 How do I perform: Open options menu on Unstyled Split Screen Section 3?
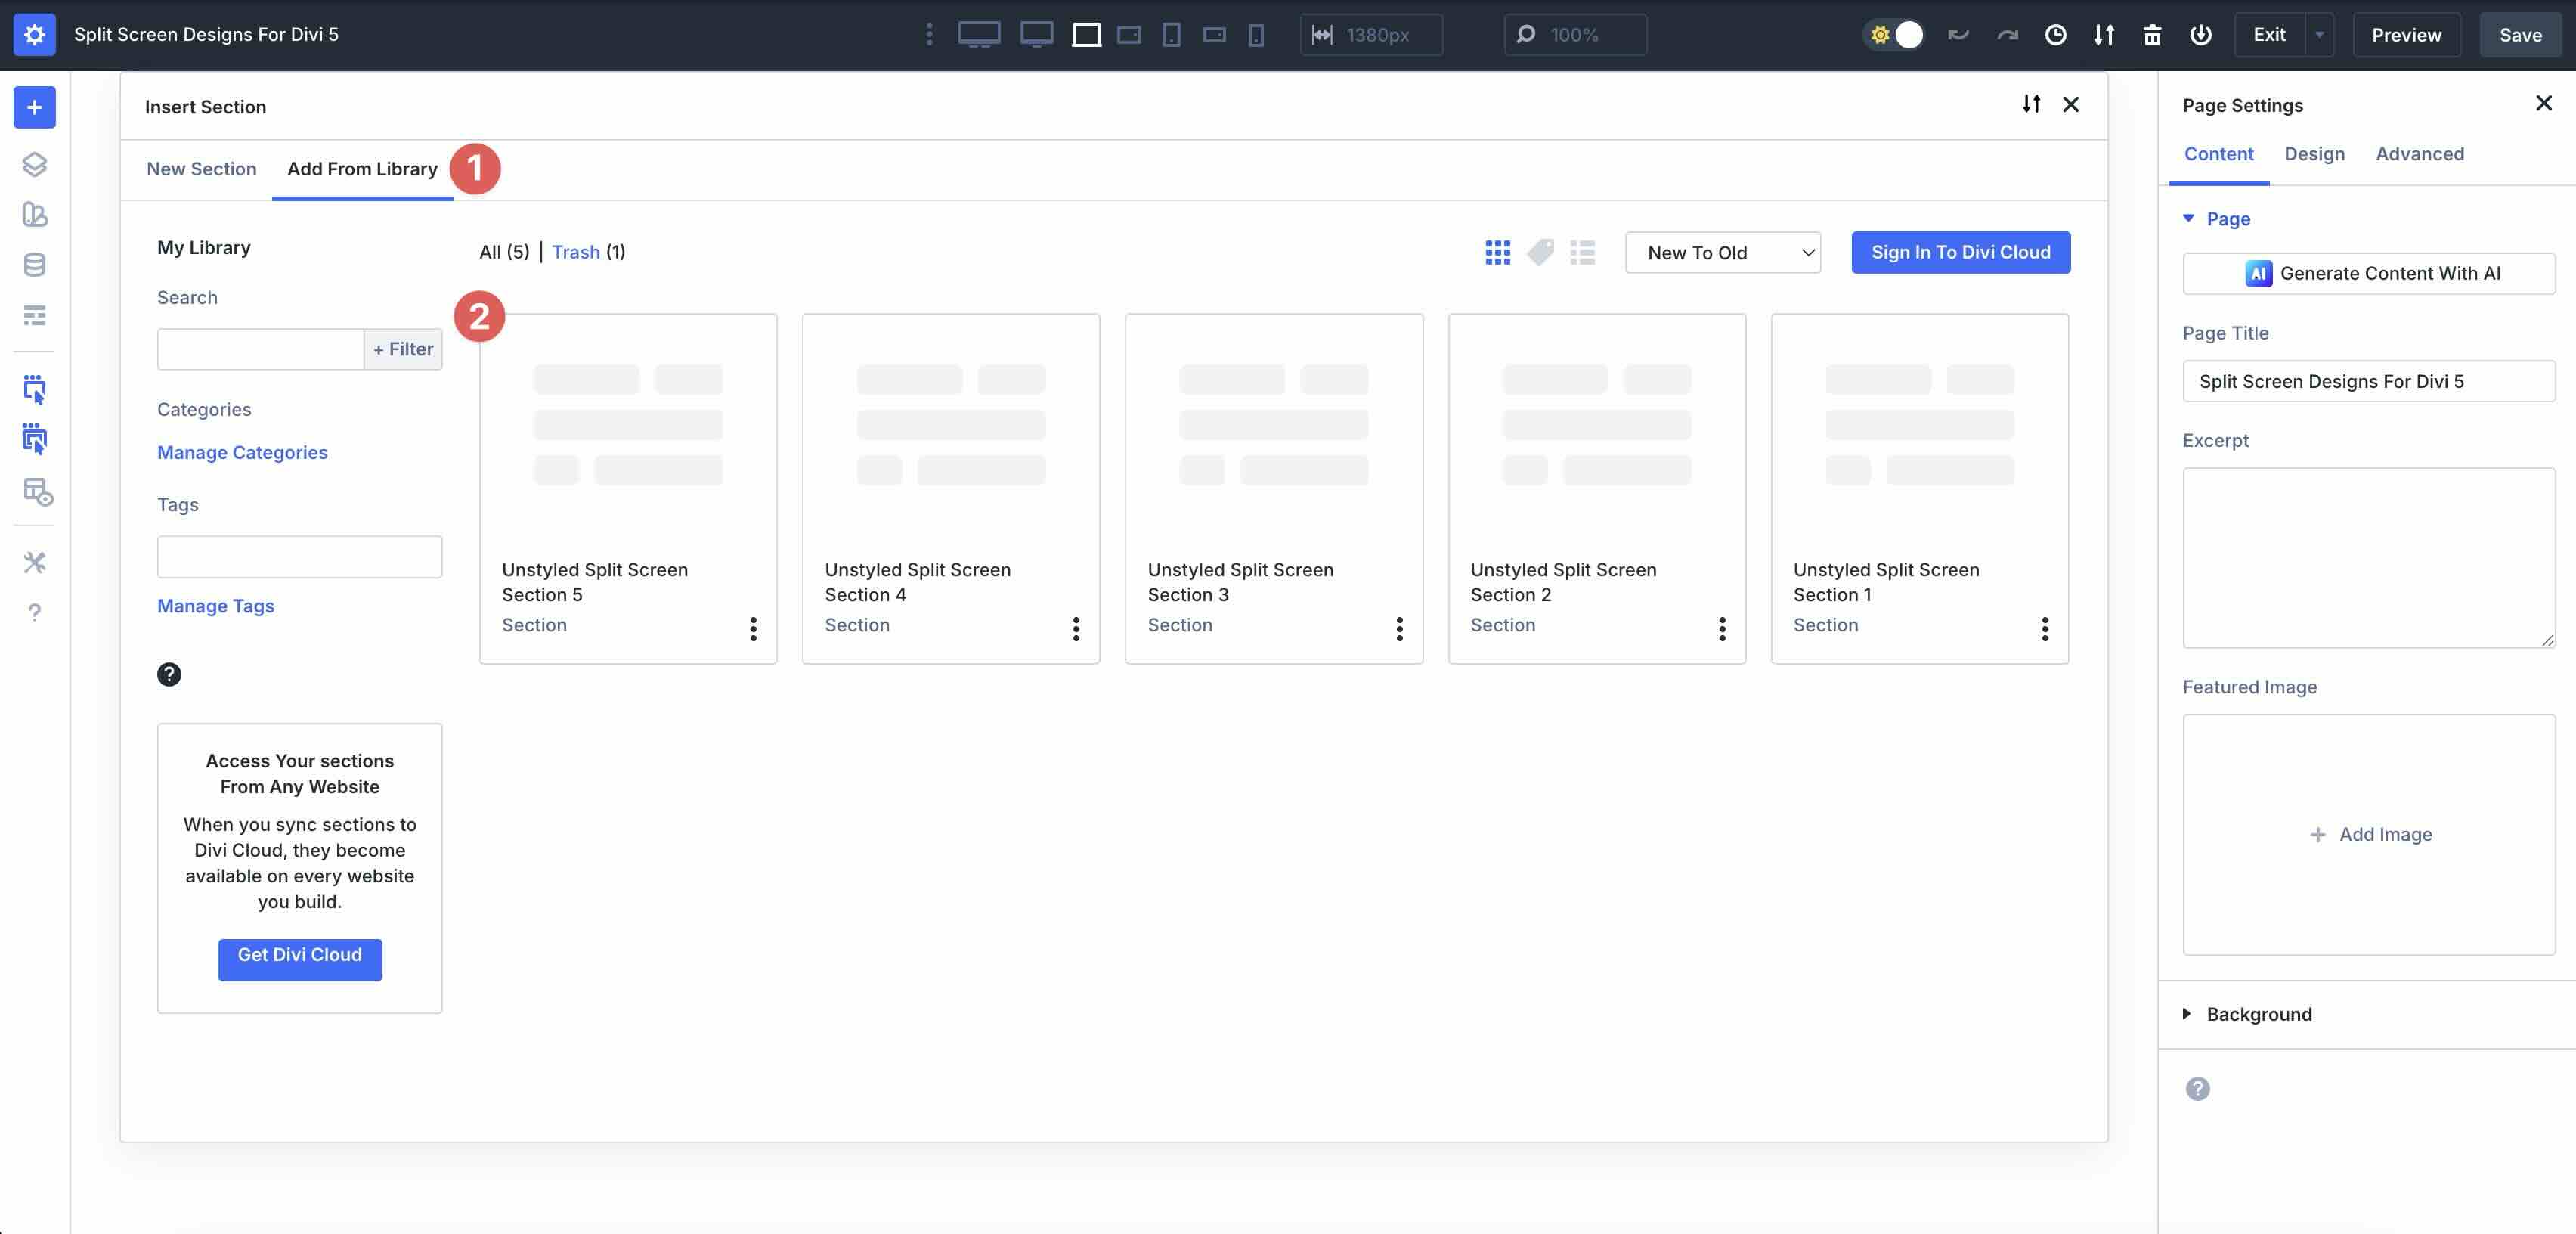[x=1399, y=629]
